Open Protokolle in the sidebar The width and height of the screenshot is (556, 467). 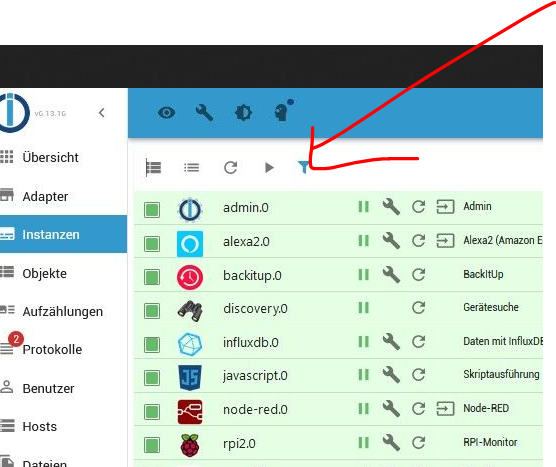click(52, 350)
